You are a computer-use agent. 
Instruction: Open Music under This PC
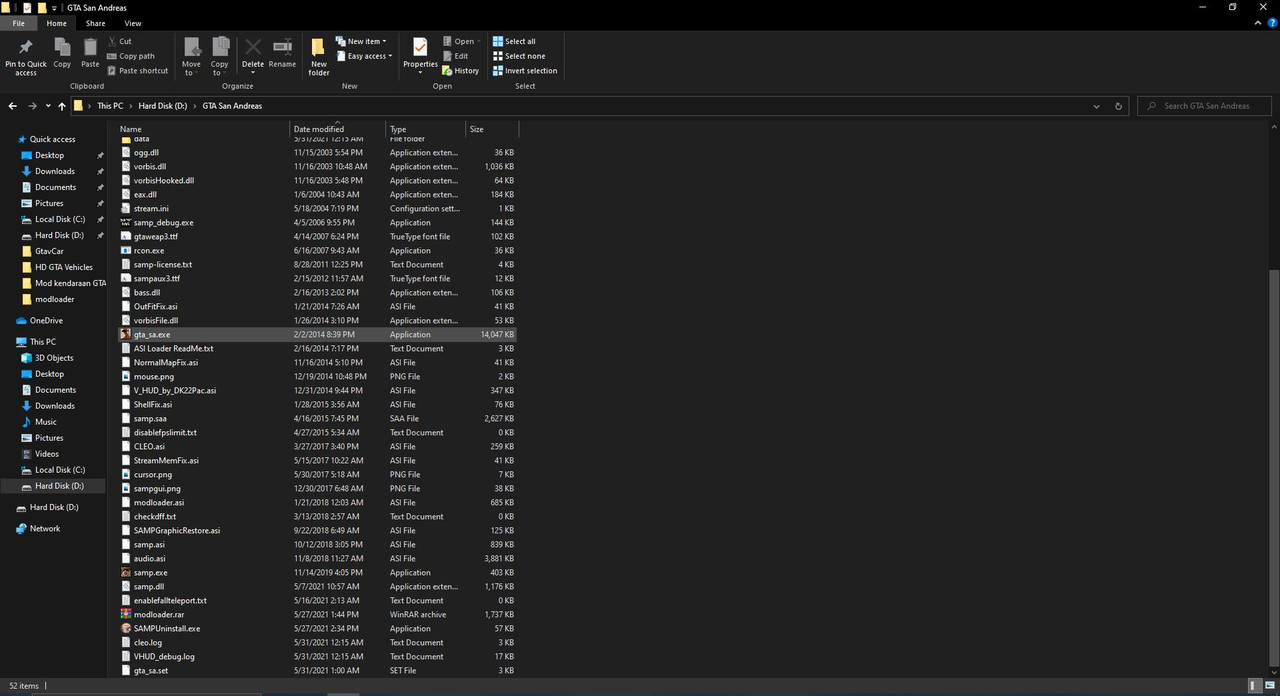[x=46, y=422]
